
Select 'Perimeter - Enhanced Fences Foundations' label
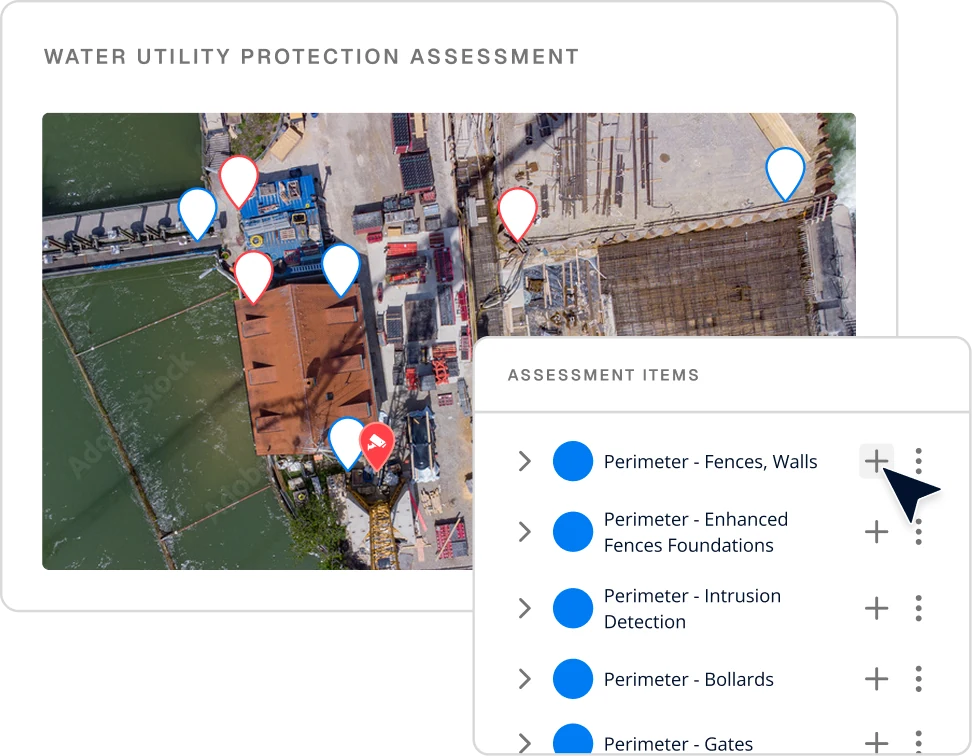tap(696, 532)
